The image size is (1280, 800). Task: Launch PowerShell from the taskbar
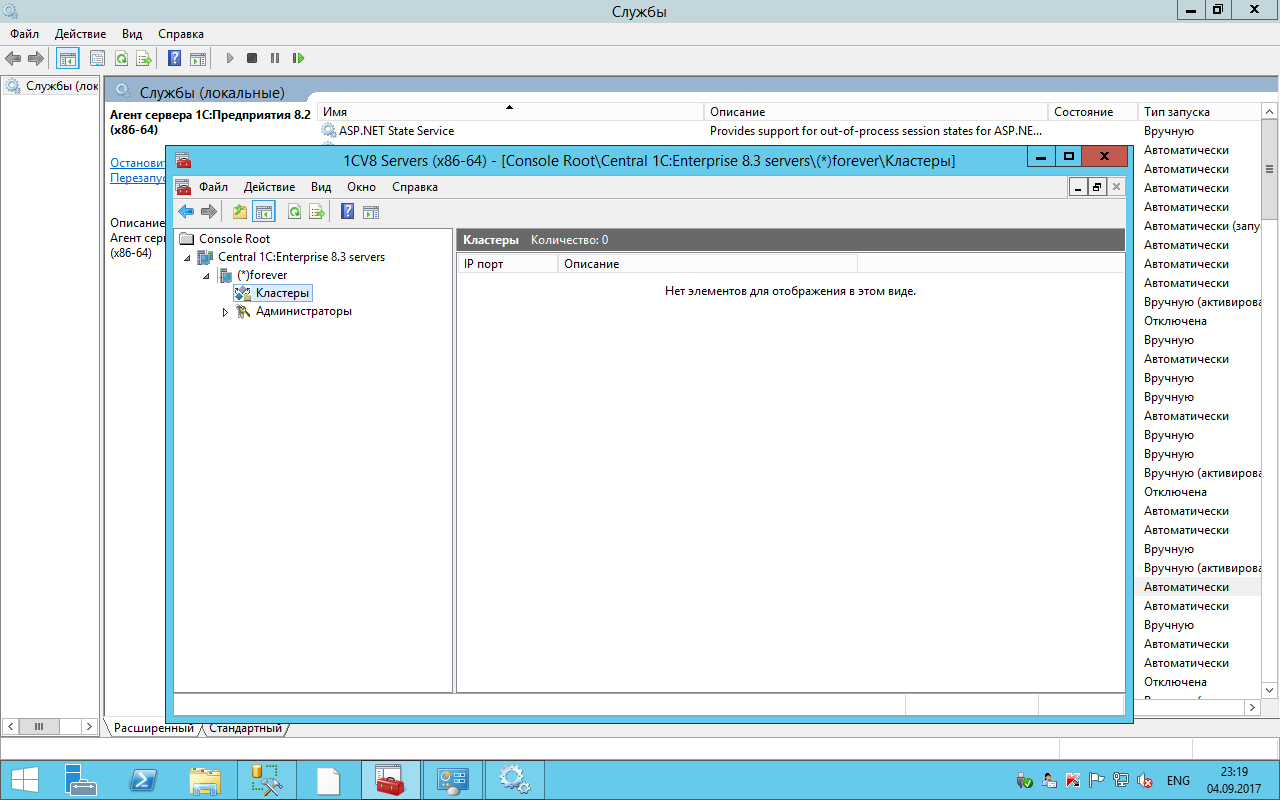point(143,780)
